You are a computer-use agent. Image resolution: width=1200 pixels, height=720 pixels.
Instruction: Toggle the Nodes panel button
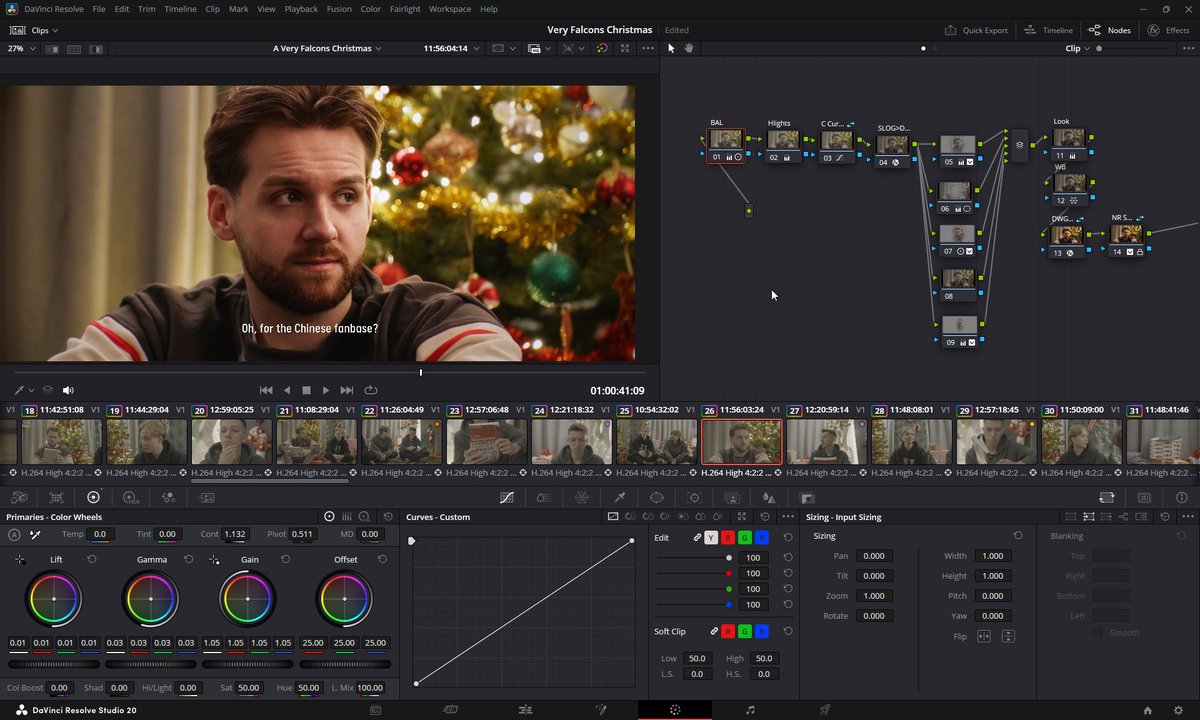(x=1109, y=30)
